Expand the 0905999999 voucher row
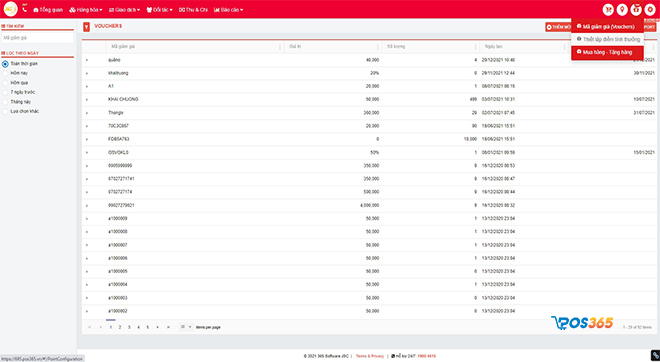 pyautogui.click(x=87, y=166)
